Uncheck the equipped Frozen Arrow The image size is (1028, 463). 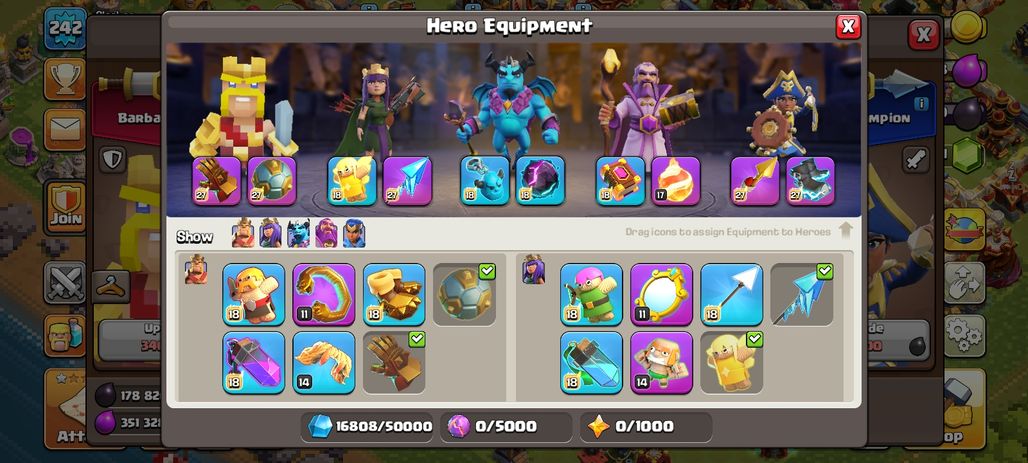pyautogui.click(x=802, y=294)
